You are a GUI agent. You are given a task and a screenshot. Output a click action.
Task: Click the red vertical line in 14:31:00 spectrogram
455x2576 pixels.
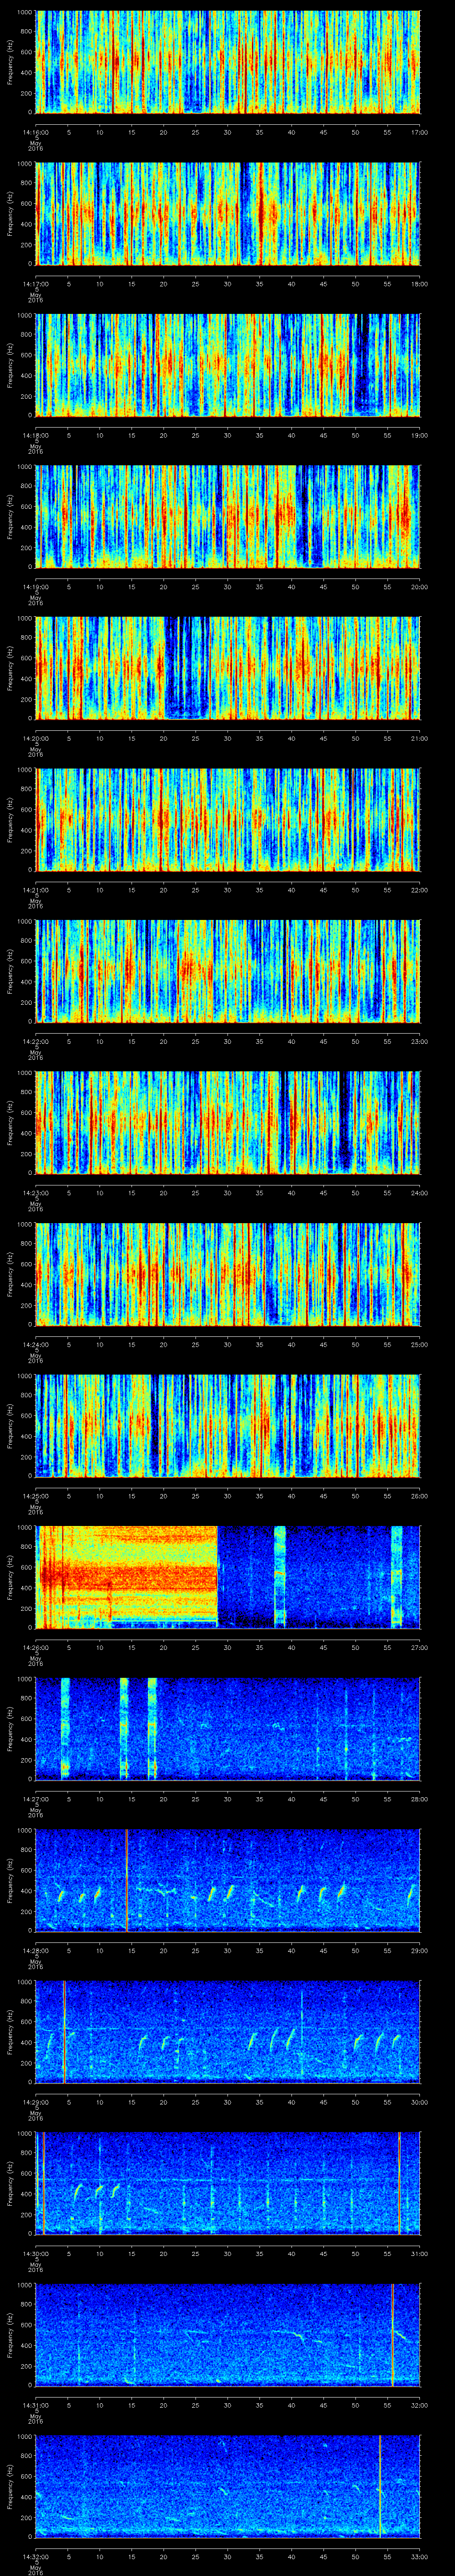(x=393, y=2334)
